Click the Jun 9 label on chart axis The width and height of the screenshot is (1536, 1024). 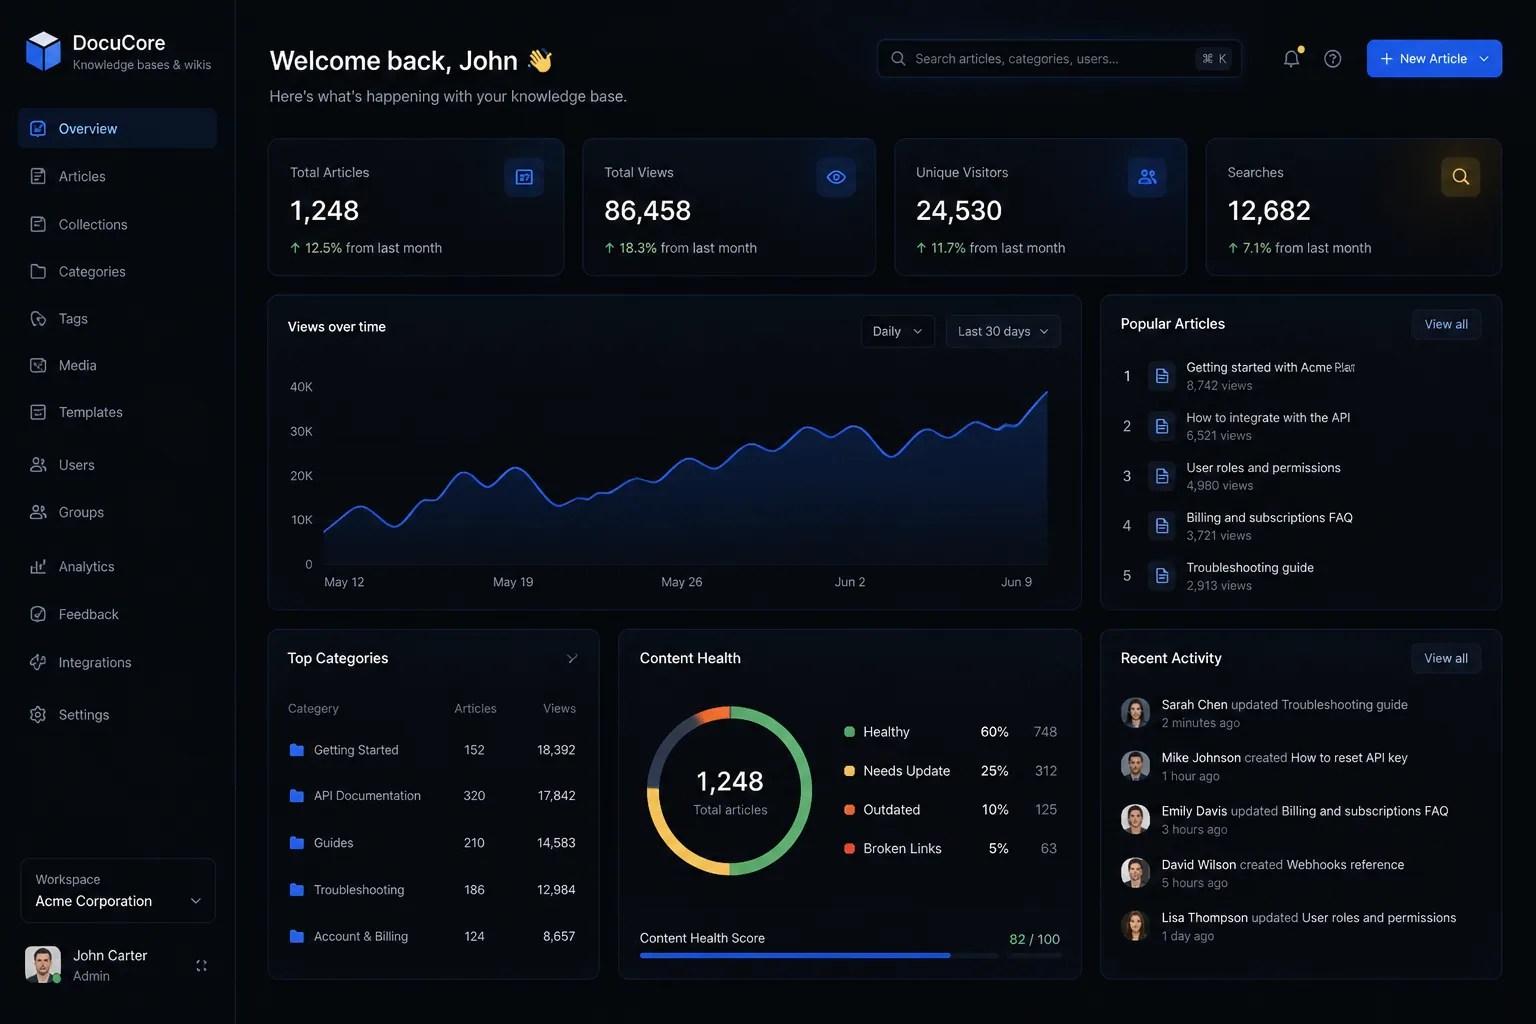1016,582
